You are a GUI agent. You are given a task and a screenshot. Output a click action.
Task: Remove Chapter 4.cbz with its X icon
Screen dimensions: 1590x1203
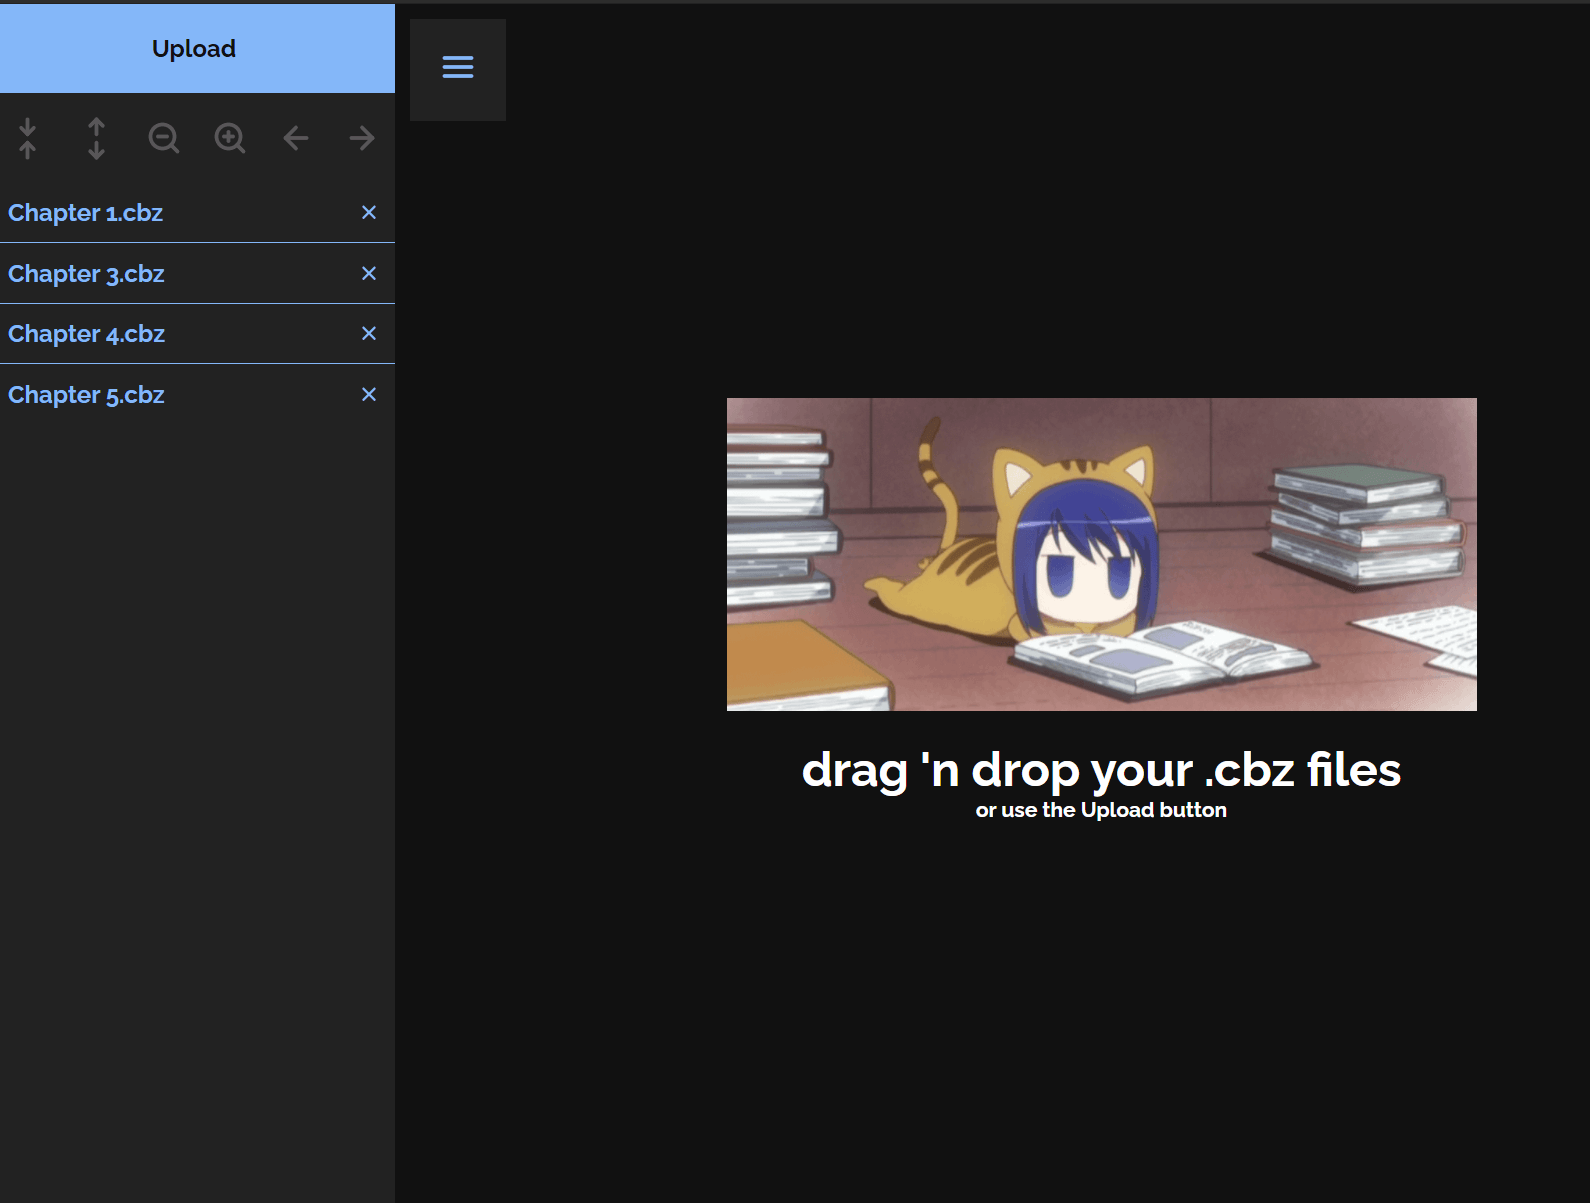(x=369, y=333)
